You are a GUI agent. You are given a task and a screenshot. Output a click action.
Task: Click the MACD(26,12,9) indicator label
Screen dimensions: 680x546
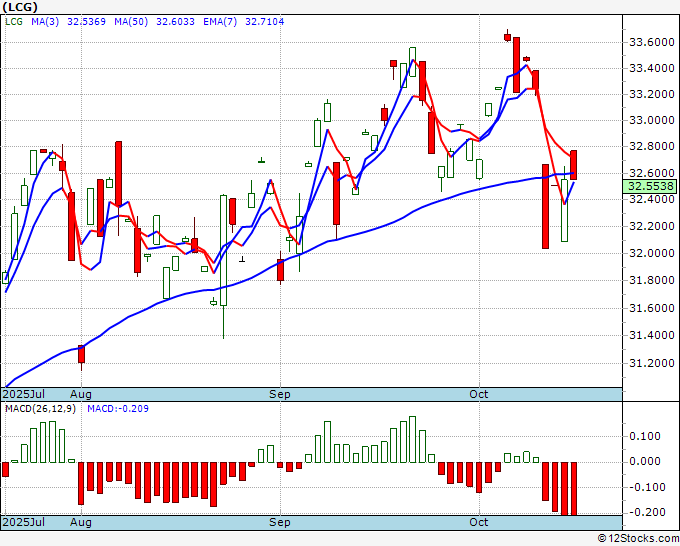click(x=40, y=409)
